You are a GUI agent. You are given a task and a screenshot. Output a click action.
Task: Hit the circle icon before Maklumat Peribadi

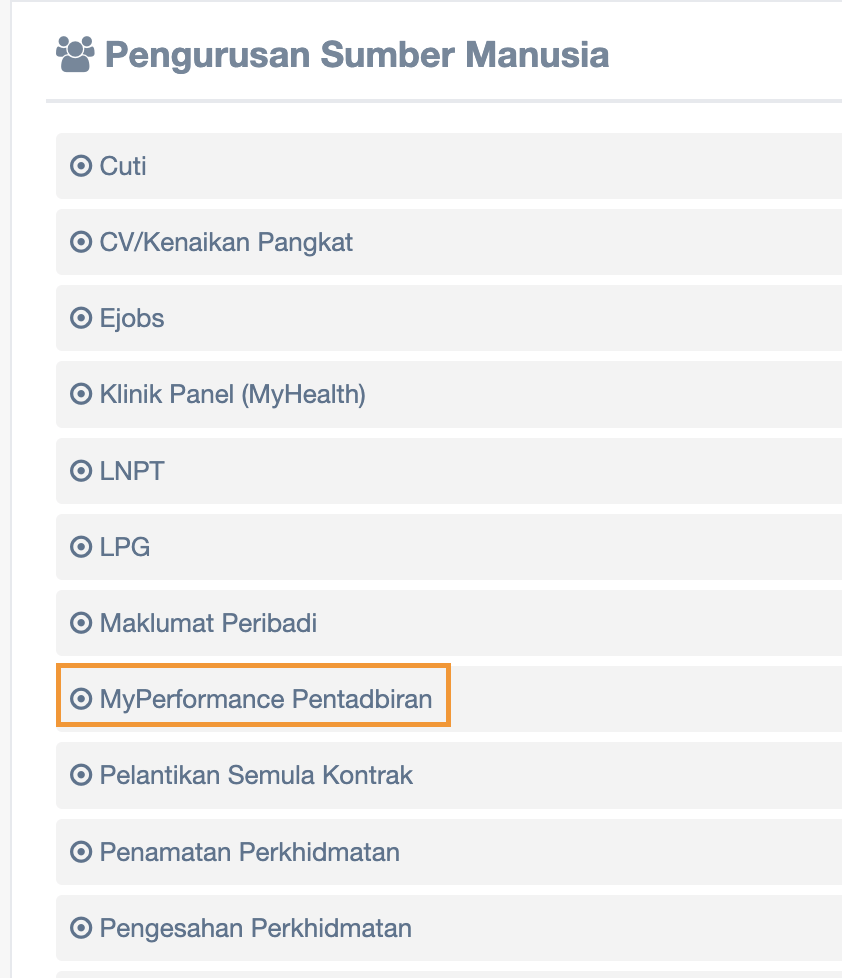pyautogui.click(x=81, y=624)
